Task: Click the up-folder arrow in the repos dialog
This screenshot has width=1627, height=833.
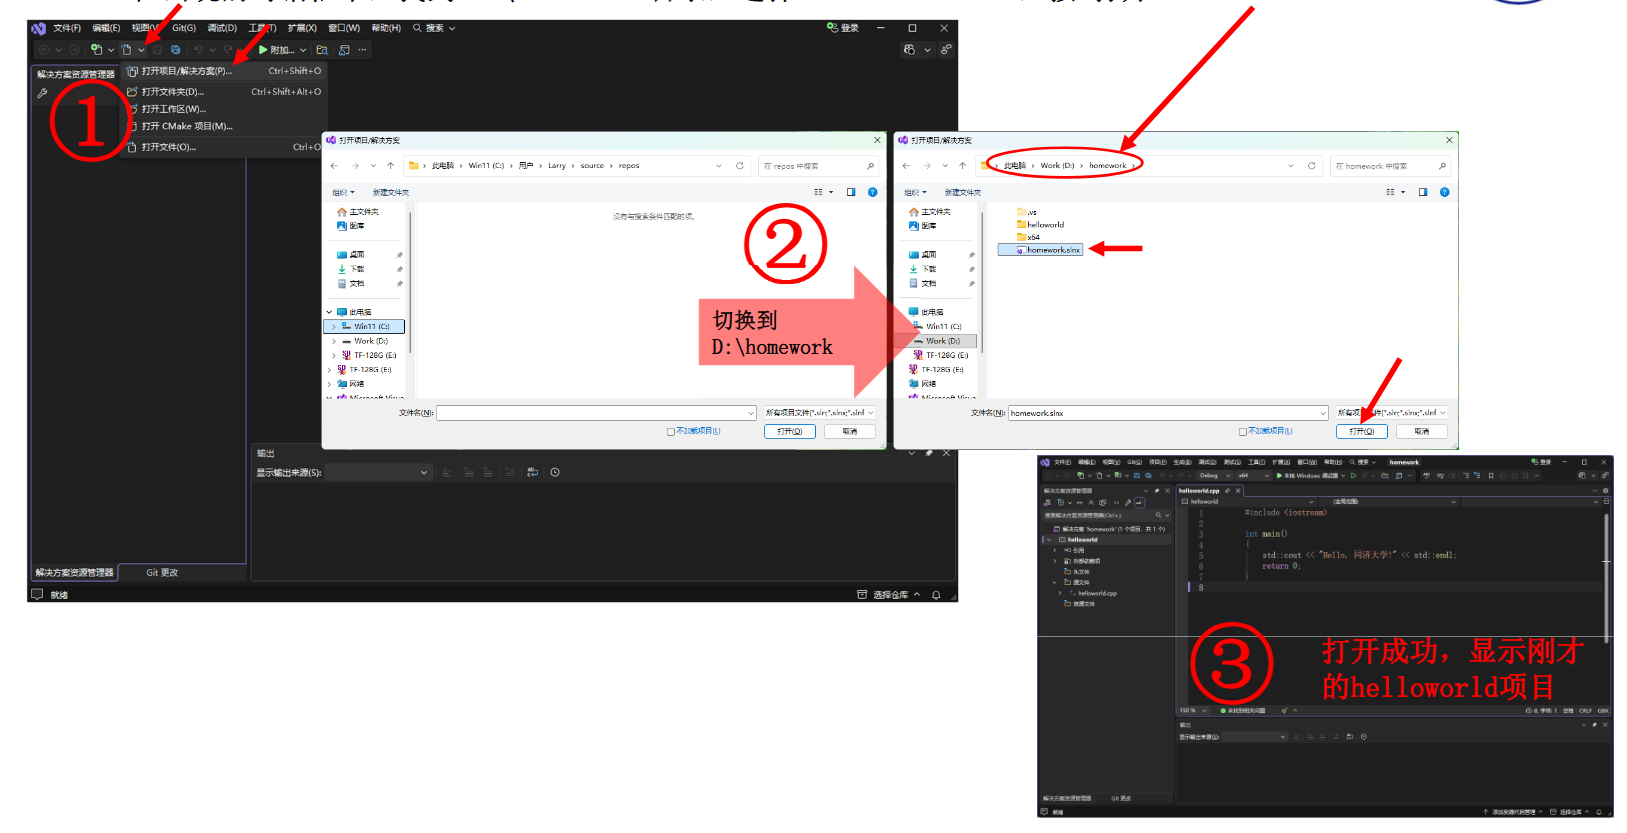Action: click(x=390, y=166)
